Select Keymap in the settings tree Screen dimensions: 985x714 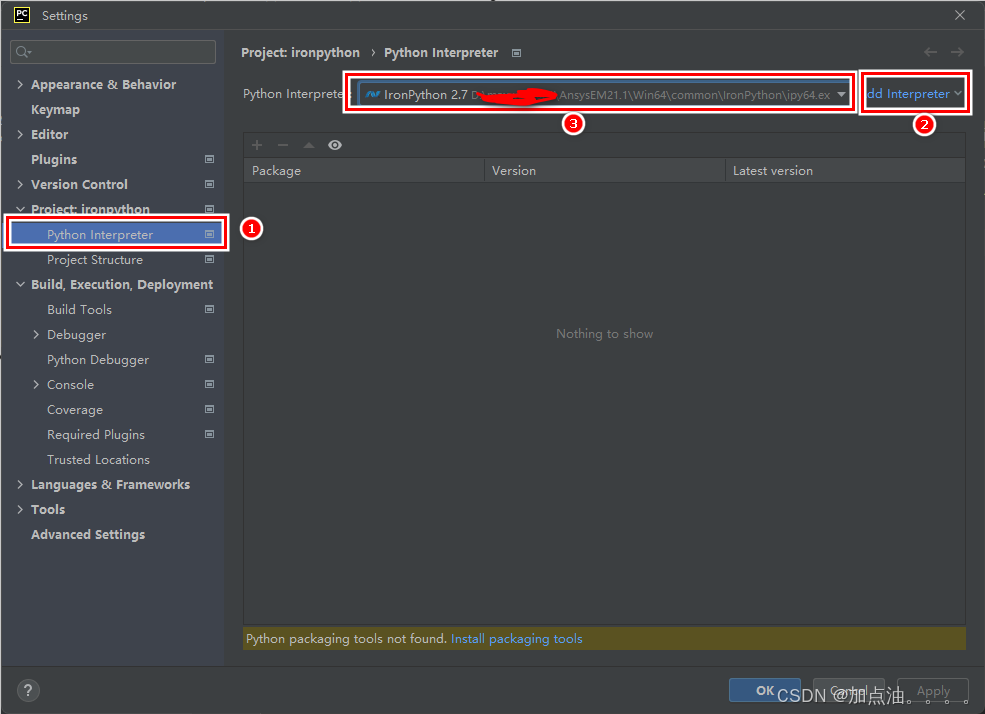point(55,110)
